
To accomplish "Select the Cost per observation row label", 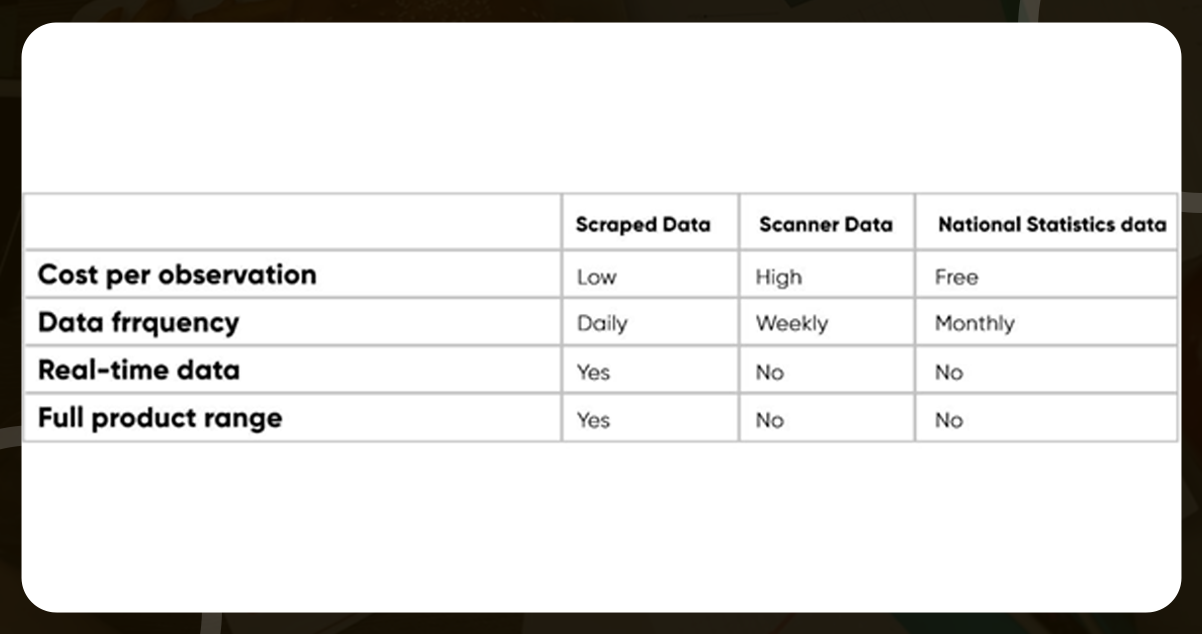I will click(x=177, y=275).
